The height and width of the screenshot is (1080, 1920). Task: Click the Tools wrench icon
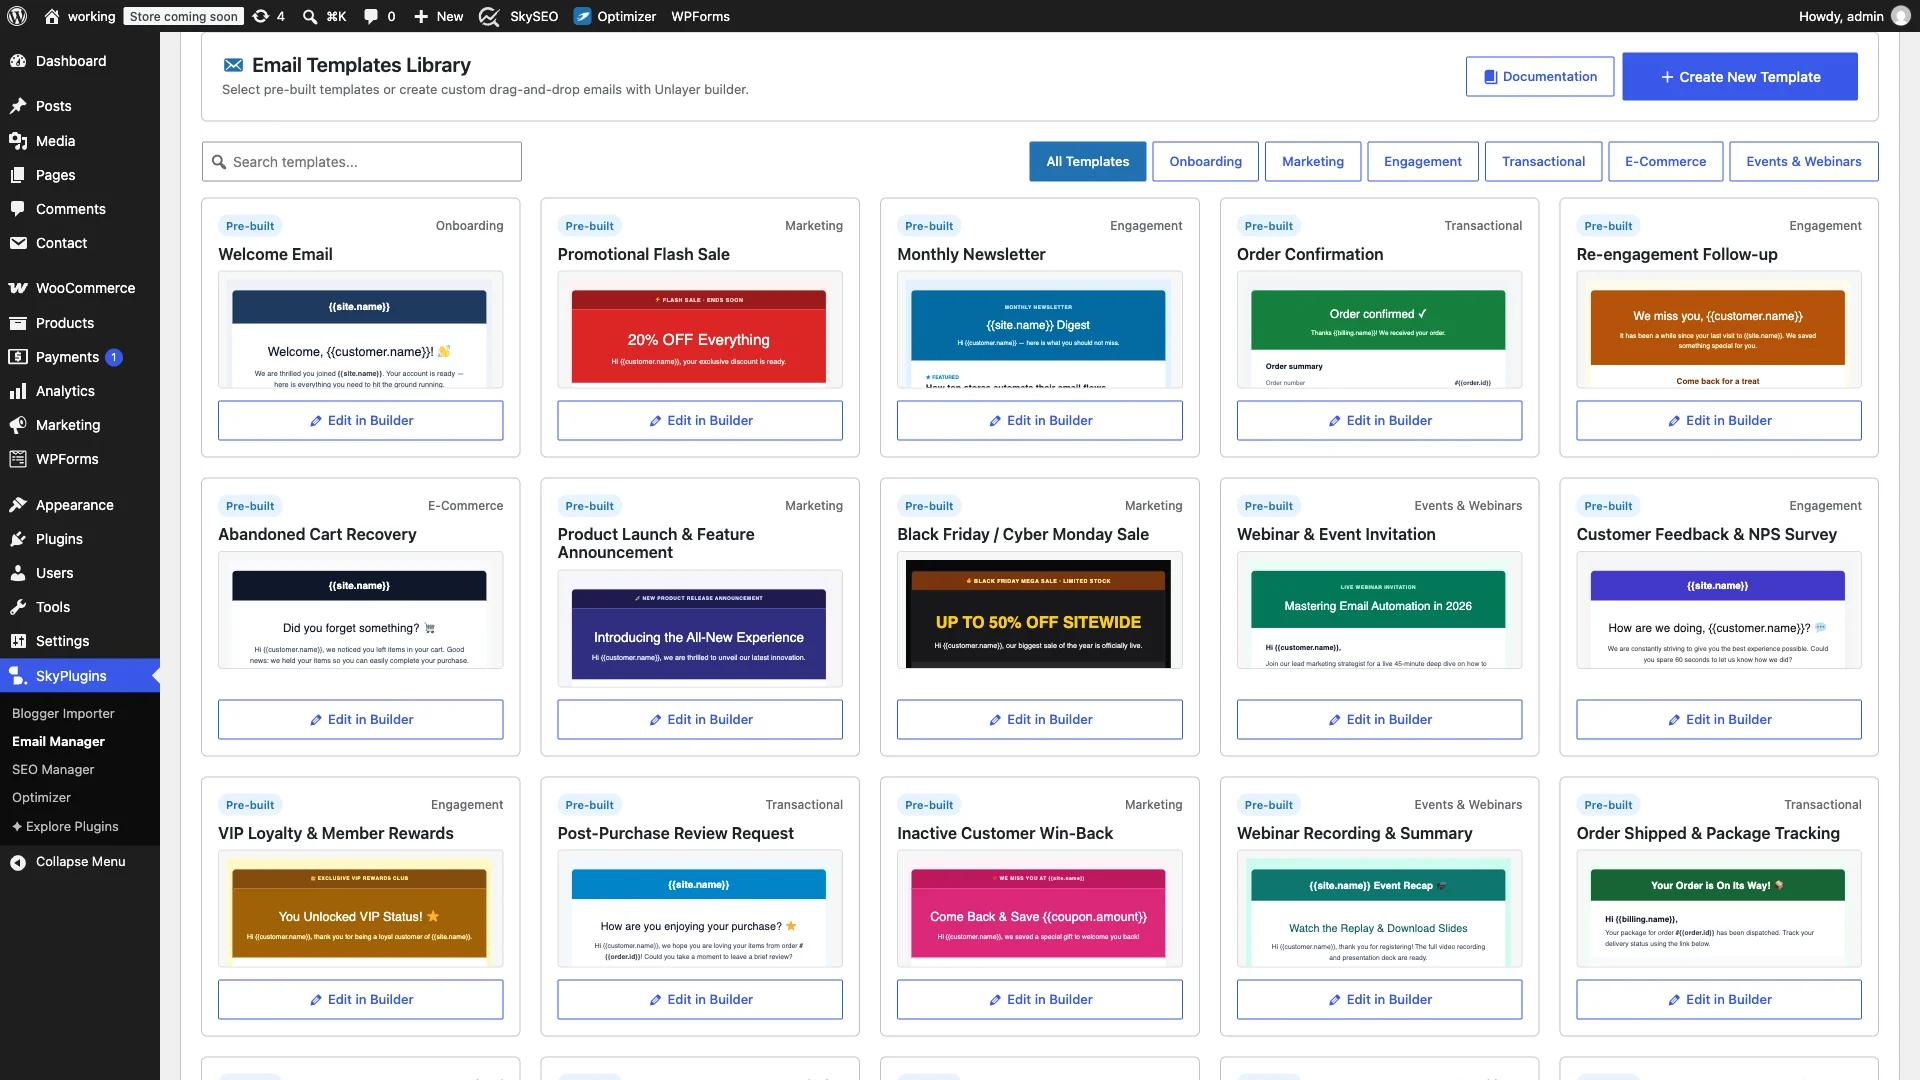(18, 607)
